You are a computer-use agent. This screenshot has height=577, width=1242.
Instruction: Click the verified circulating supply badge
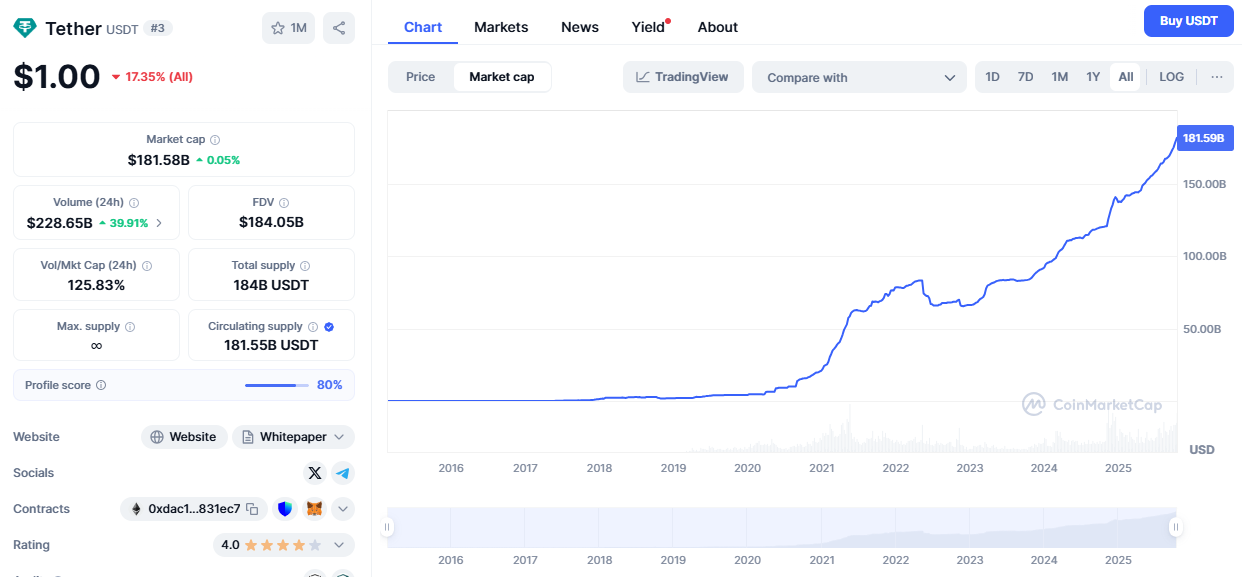pyautogui.click(x=329, y=327)
